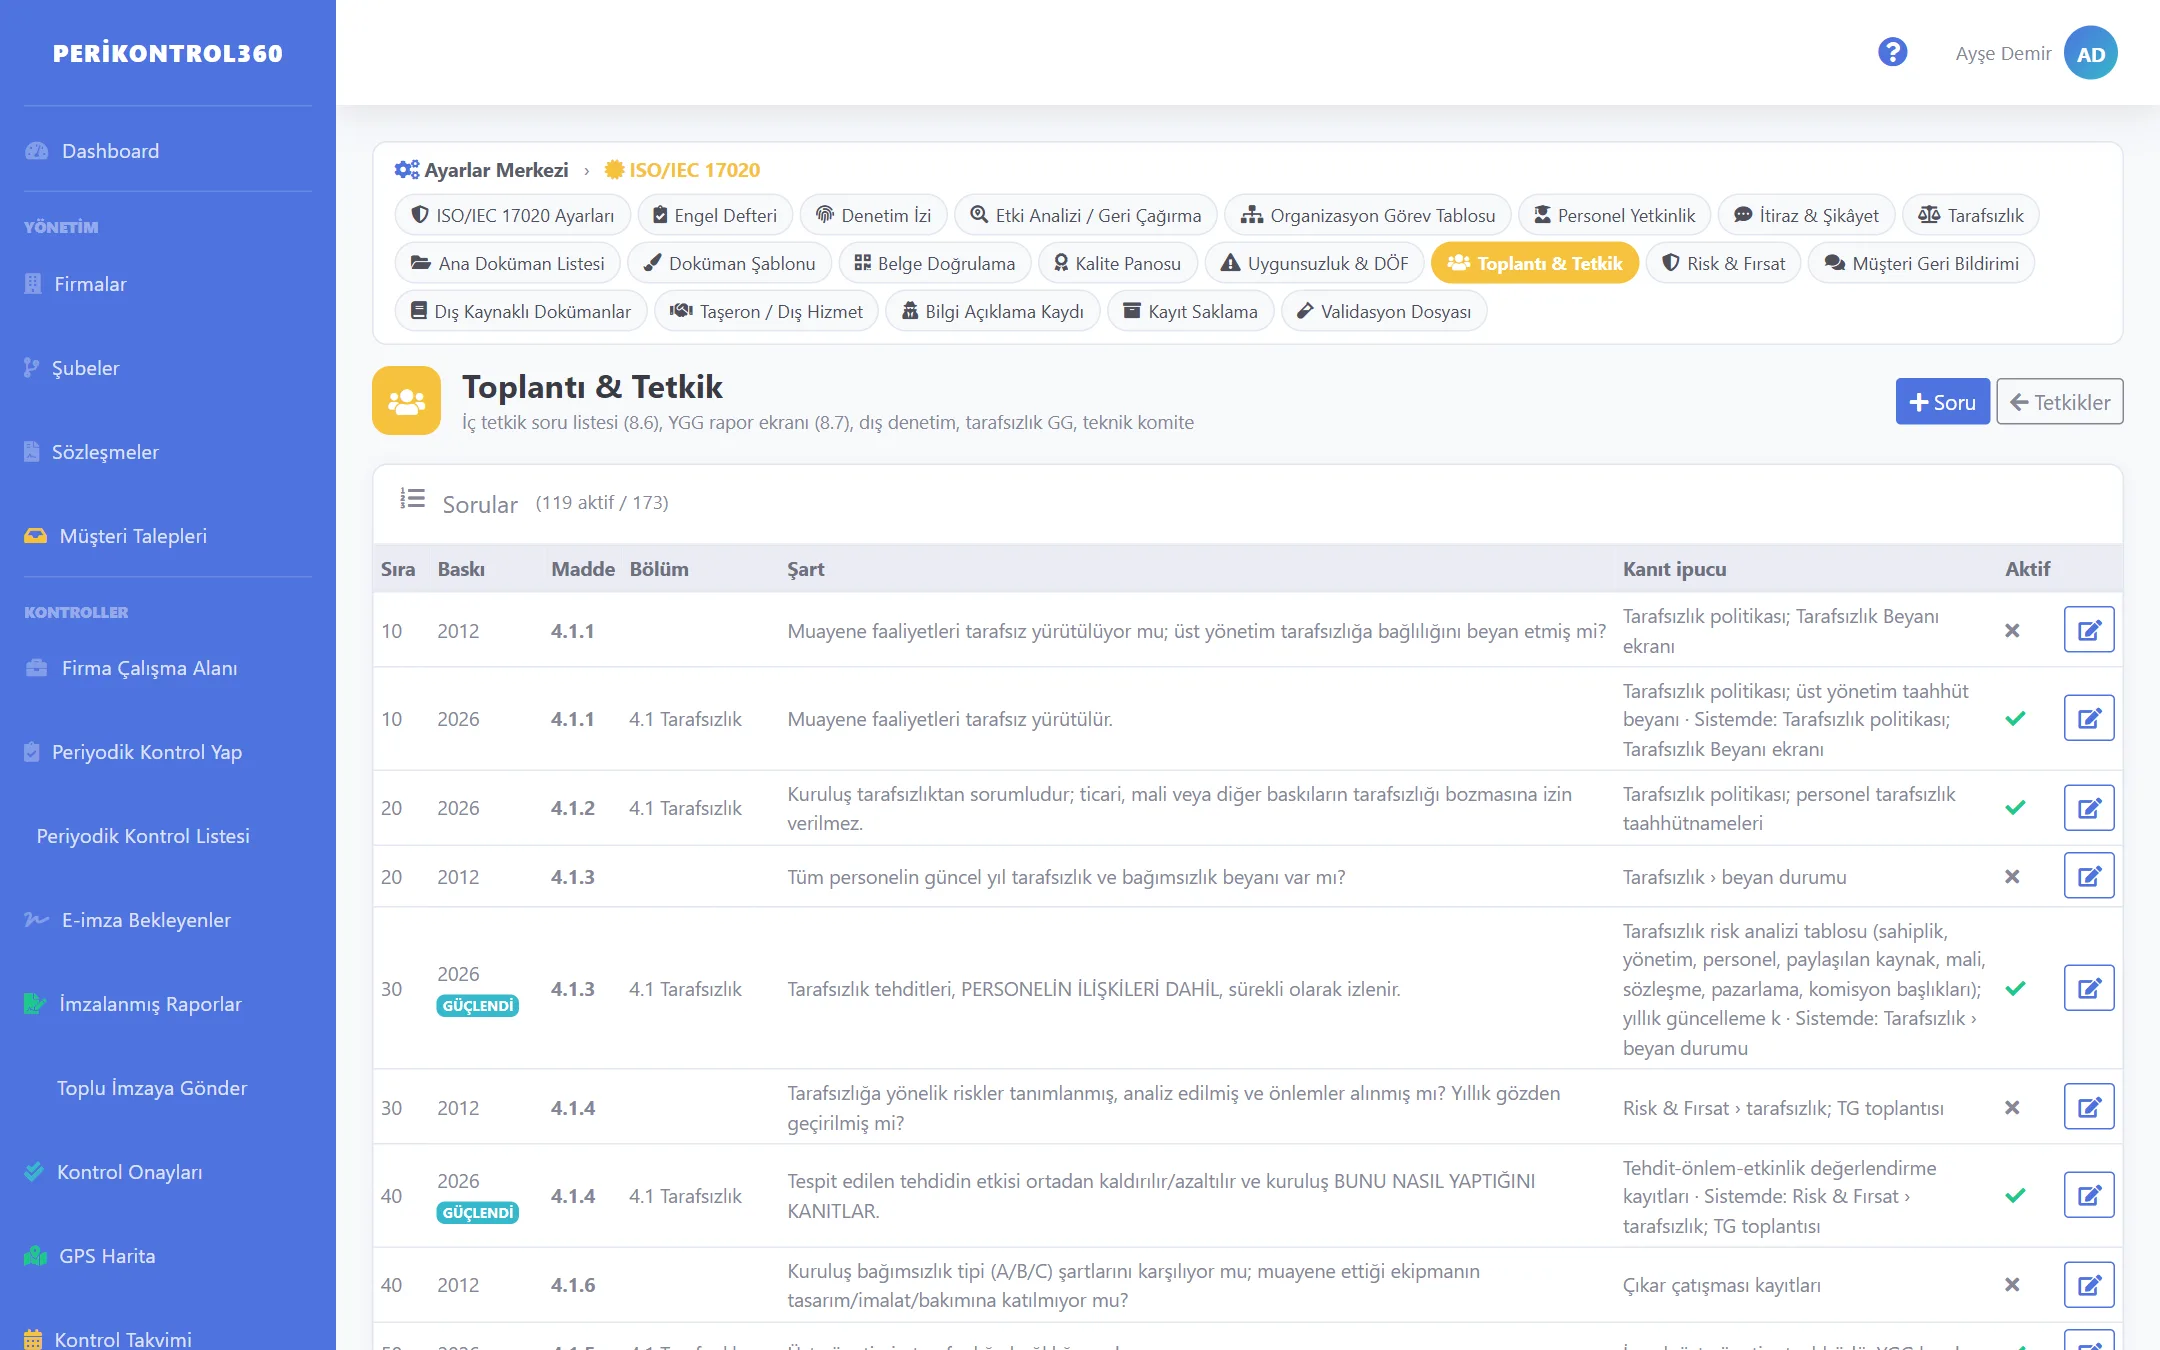This screenshot has width=2160, height=1350.
Task: Open the help question mark icon
Action: tap(1892, 52)
